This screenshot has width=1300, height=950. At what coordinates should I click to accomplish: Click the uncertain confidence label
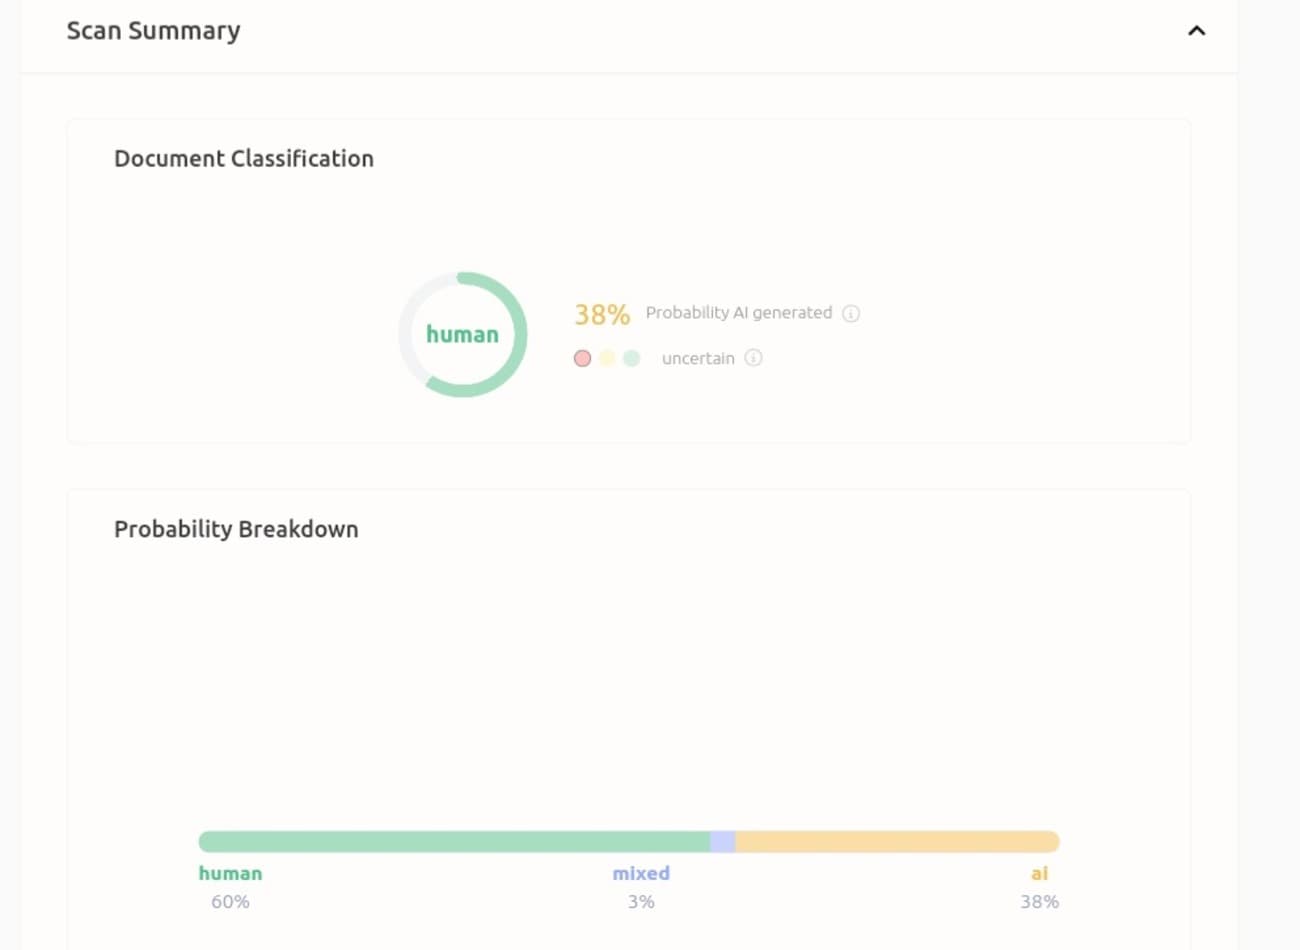tap(698, 358)
